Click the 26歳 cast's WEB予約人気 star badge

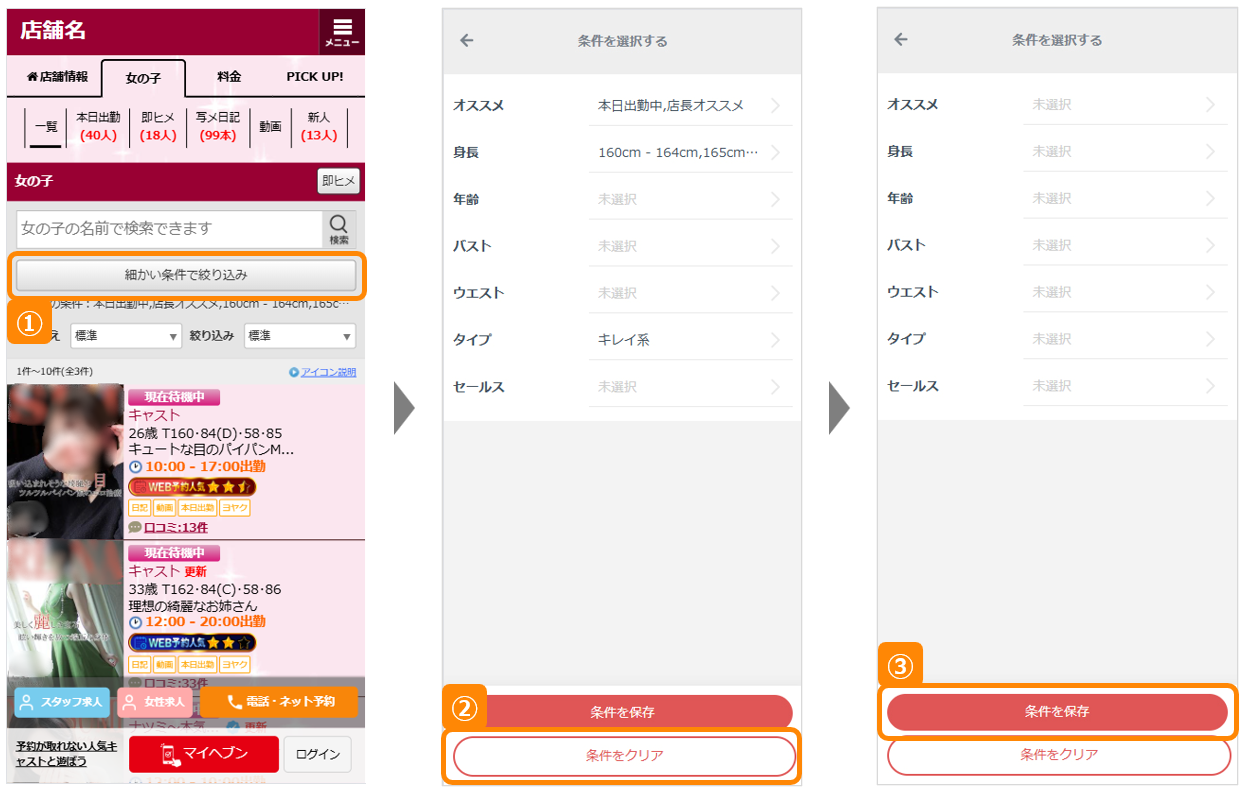(x=193, y=487)
